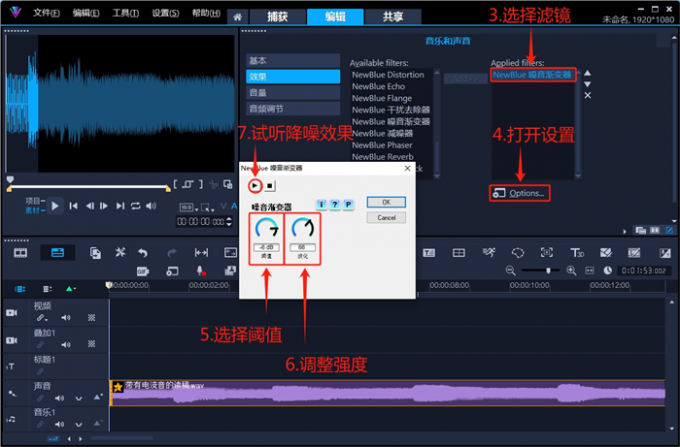Open the motion tracking runner icon

coord(489,252)
